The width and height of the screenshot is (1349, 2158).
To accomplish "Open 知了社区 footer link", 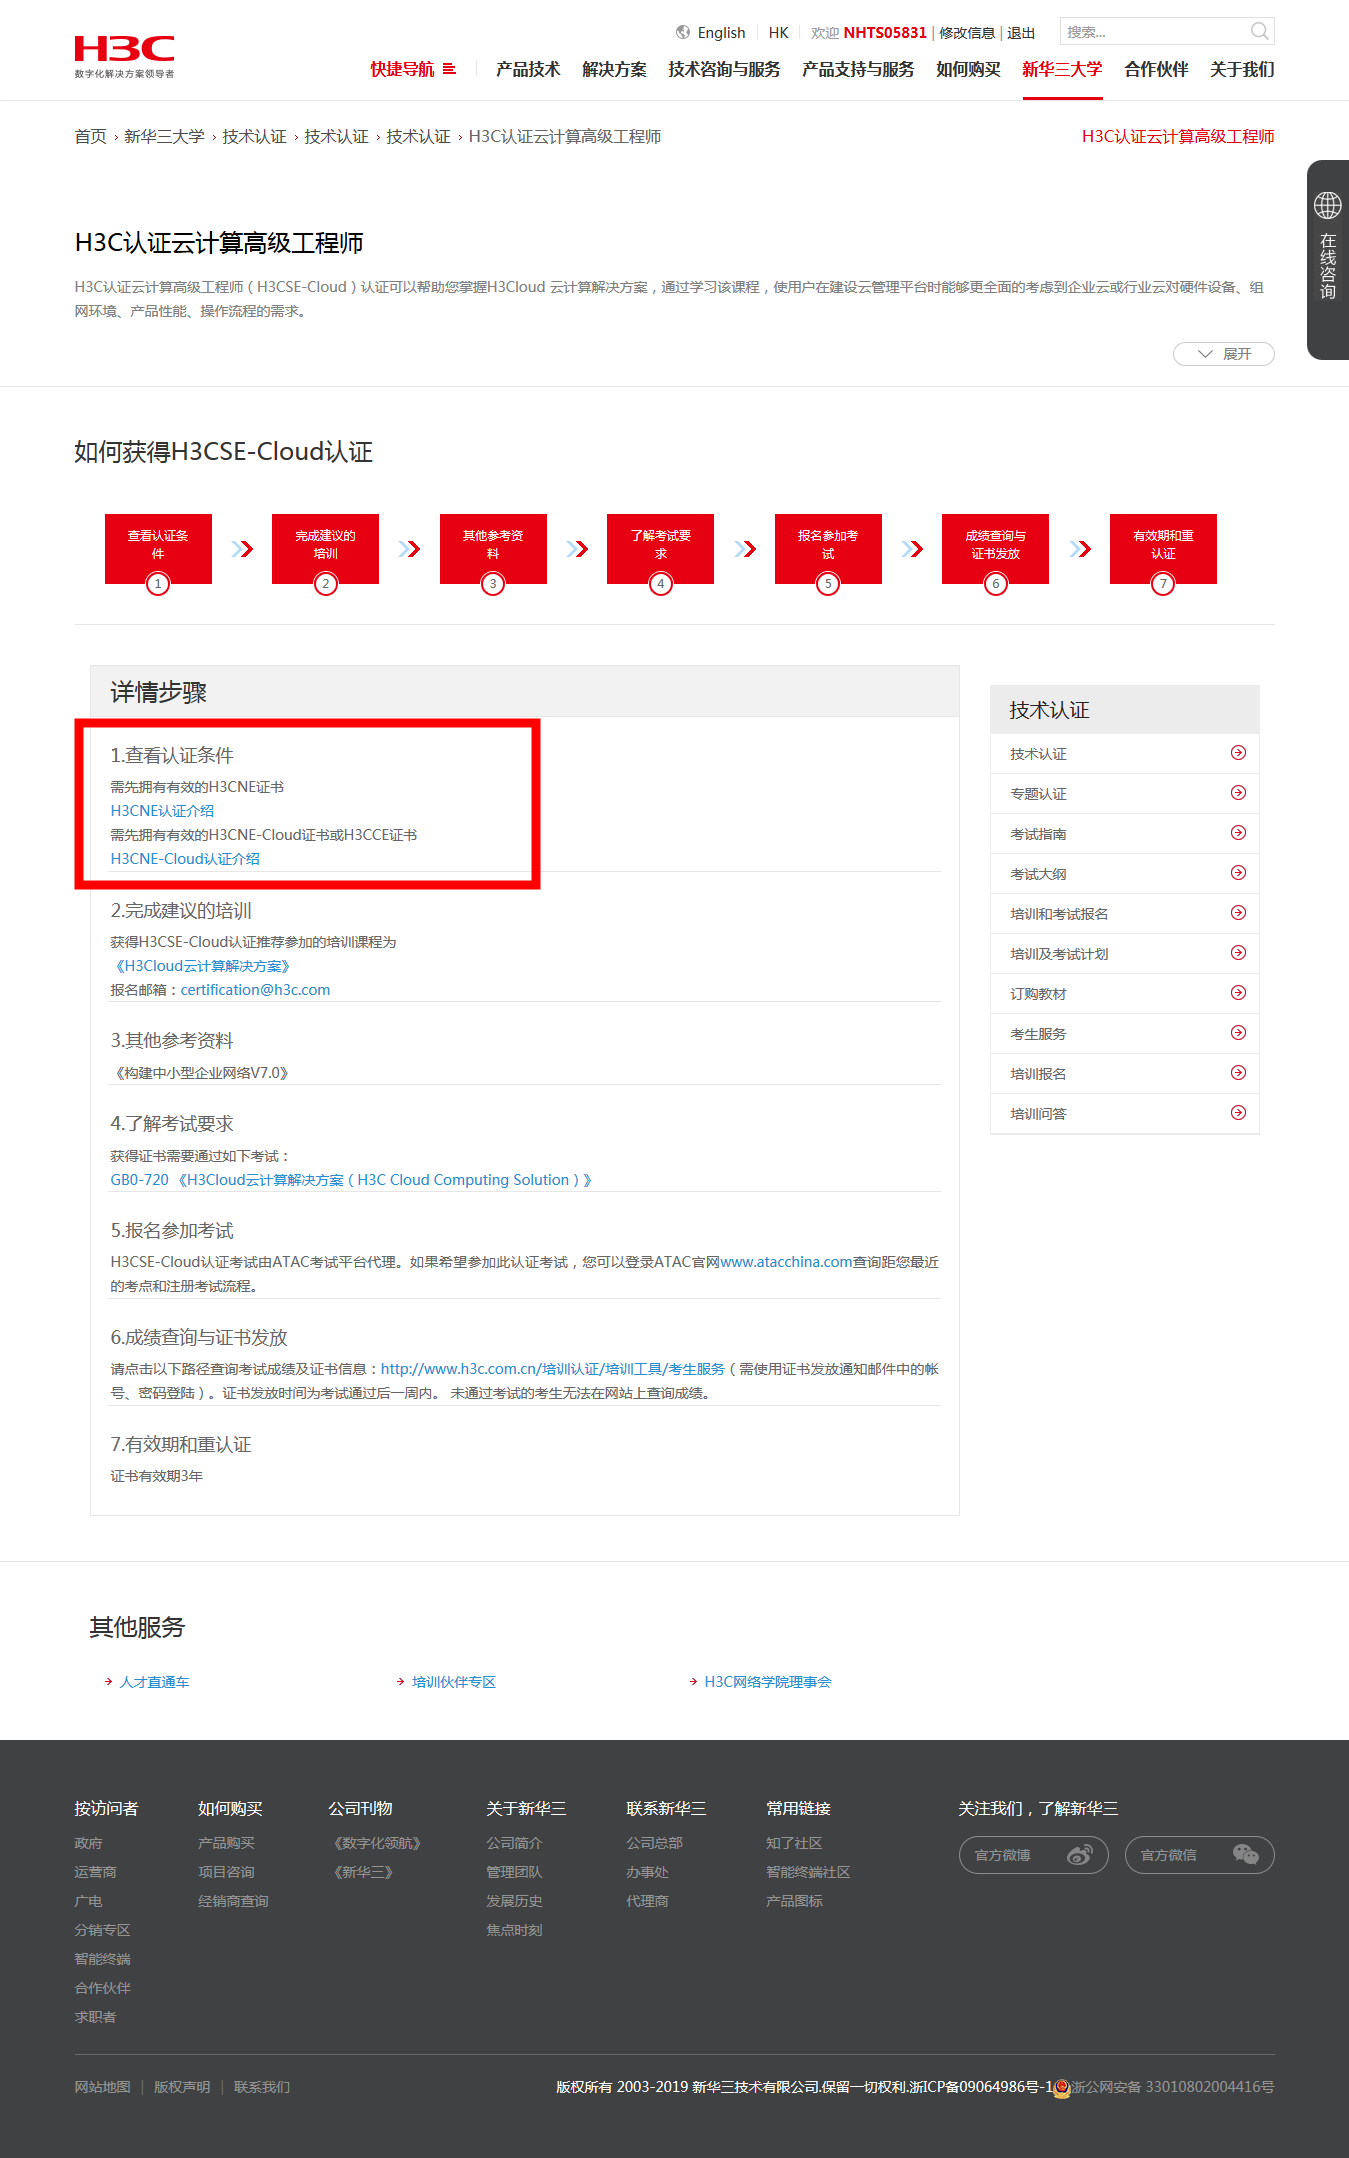I will click(x=794, y=1843).
